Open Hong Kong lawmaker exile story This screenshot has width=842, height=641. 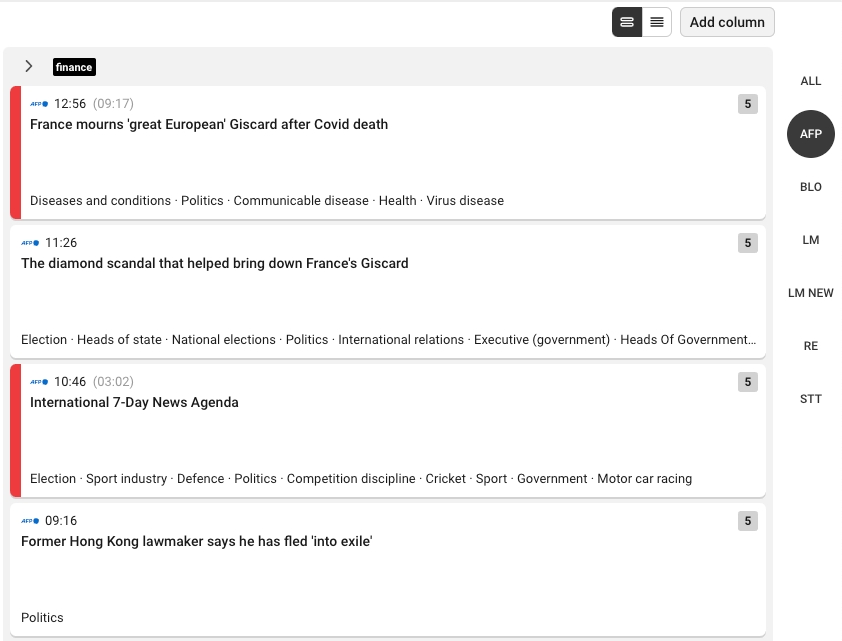pos(197,542)
